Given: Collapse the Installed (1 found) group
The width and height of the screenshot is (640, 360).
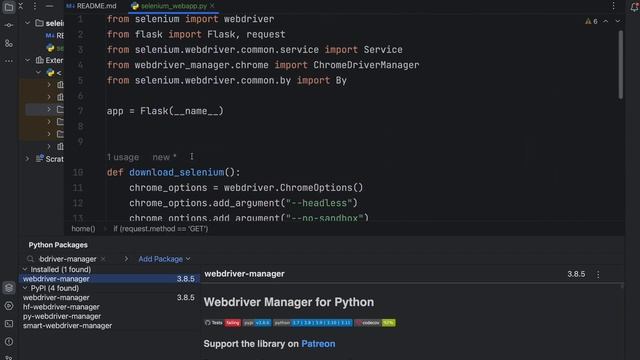Looking at the screenshot, I should [x=25, y=269].
